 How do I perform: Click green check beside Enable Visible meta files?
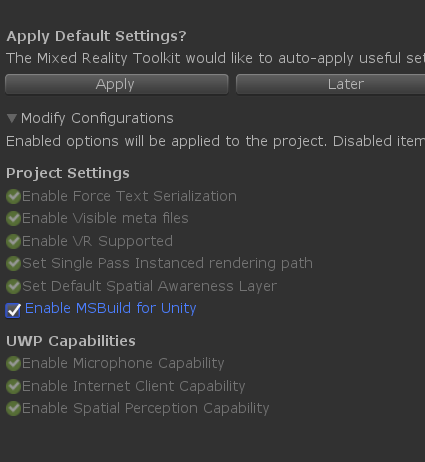click(14, 219)
